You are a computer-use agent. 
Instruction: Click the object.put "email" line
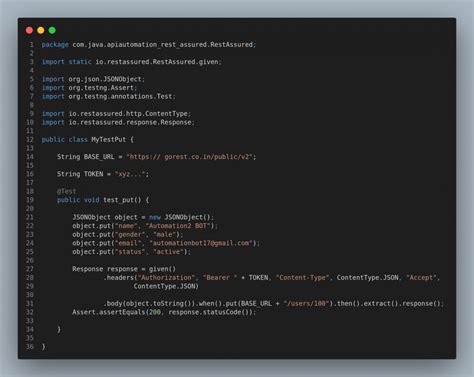pyautogui.click(x=166, y=243)
